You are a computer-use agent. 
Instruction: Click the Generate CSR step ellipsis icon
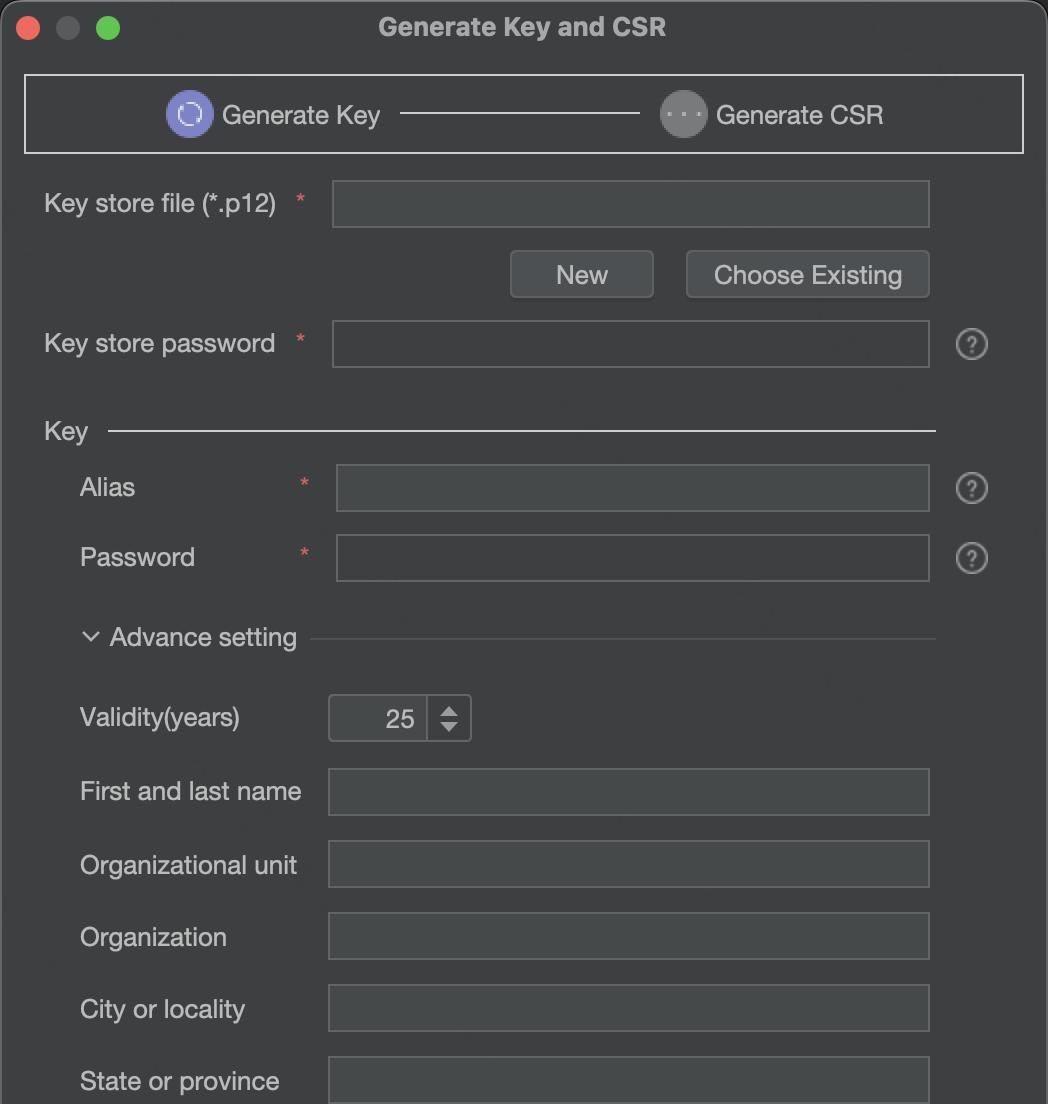[683, 114]
